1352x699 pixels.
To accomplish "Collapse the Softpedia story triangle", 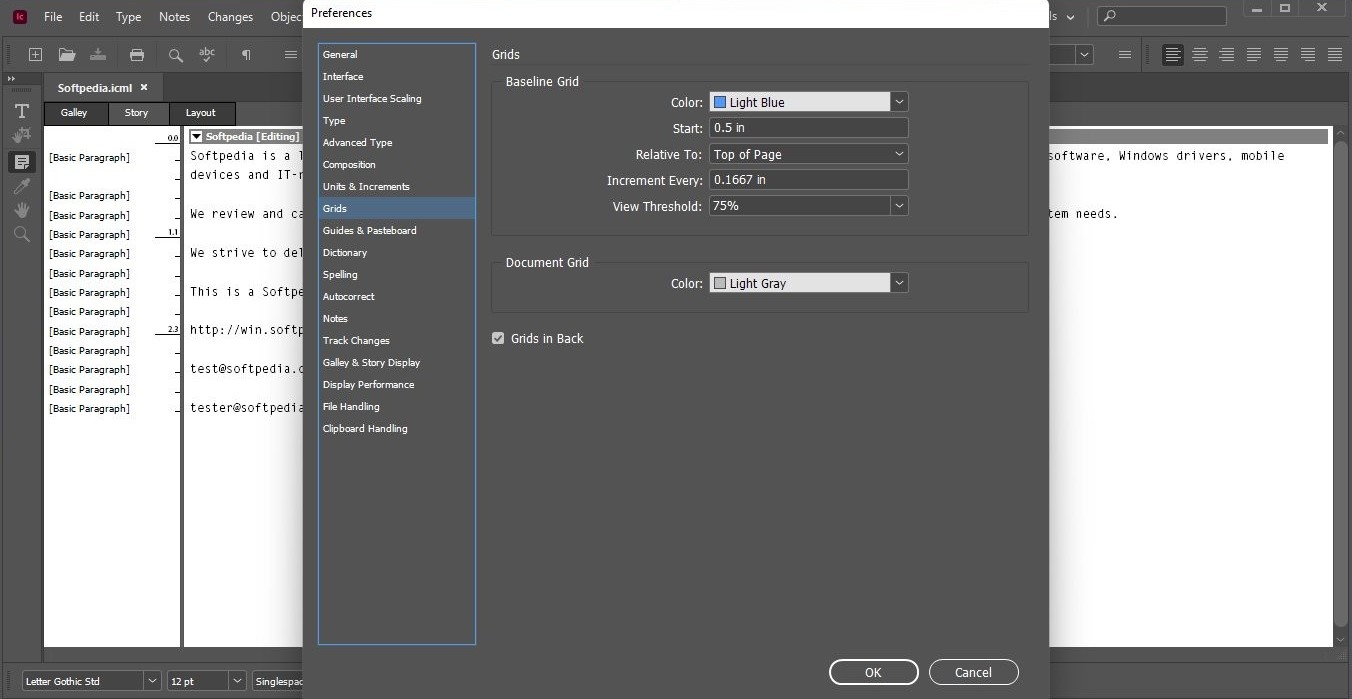I will (x=197, y=137).
